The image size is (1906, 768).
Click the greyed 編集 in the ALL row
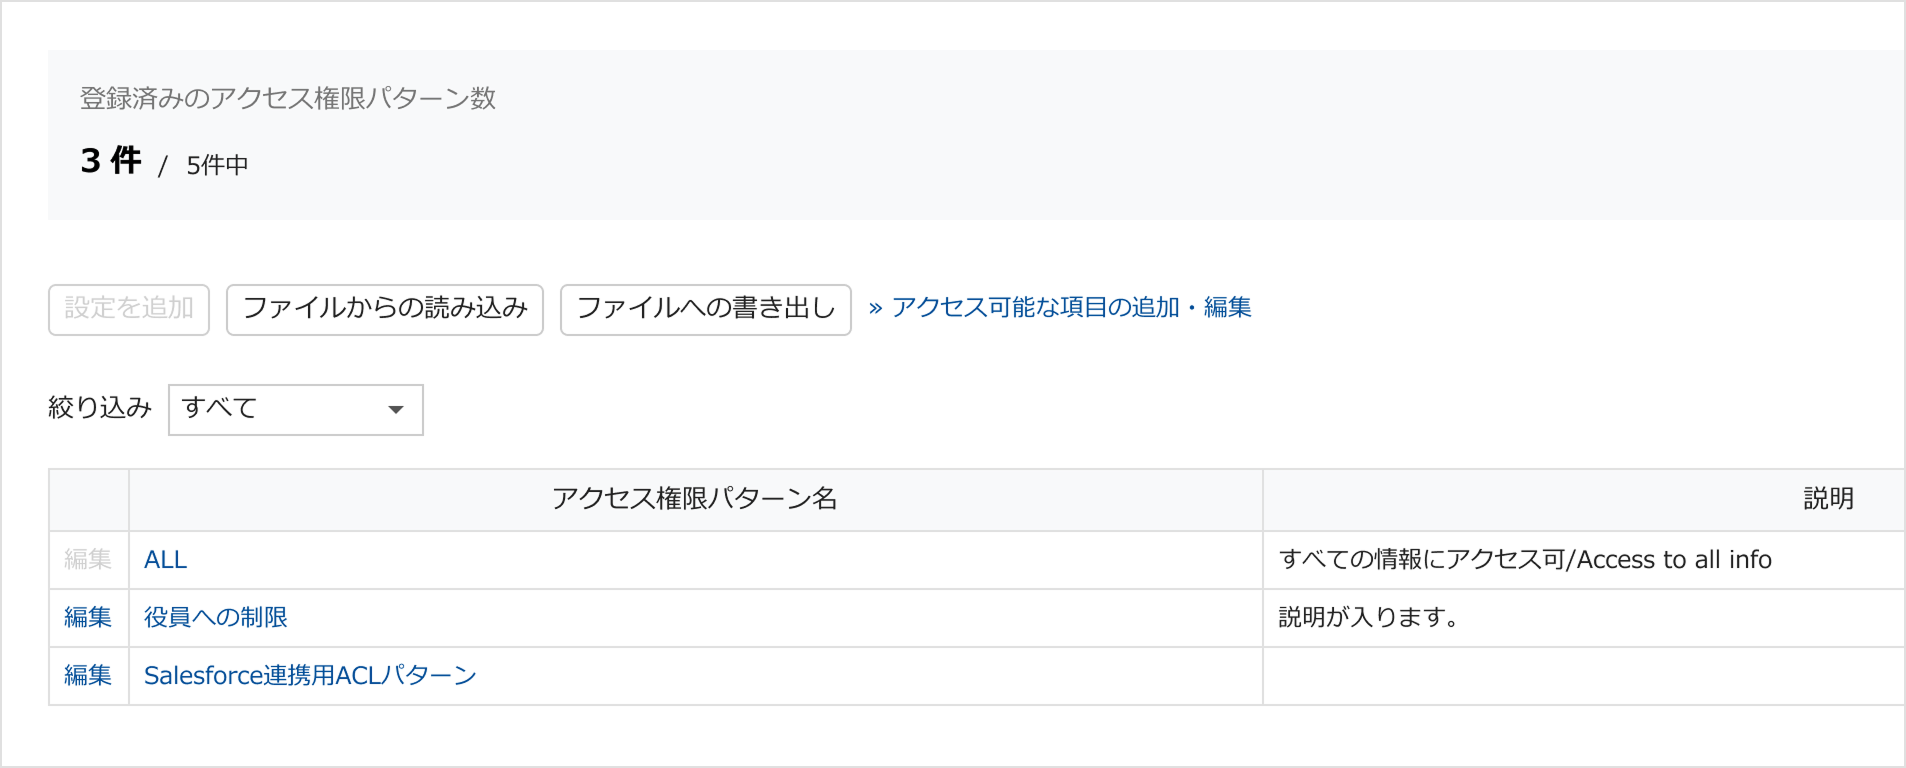point(88,560)
